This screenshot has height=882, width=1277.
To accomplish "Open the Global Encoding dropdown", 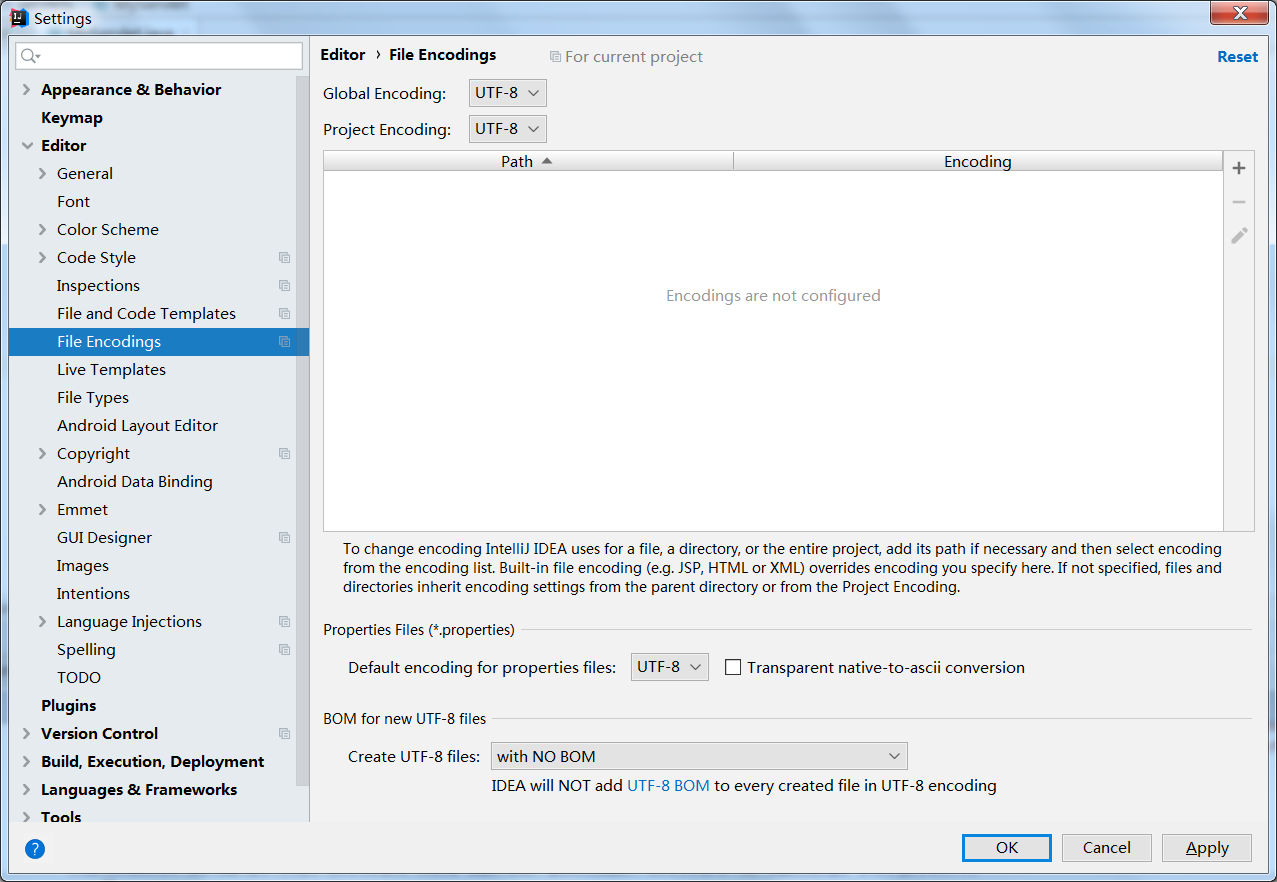I will (x=508, y=93).
